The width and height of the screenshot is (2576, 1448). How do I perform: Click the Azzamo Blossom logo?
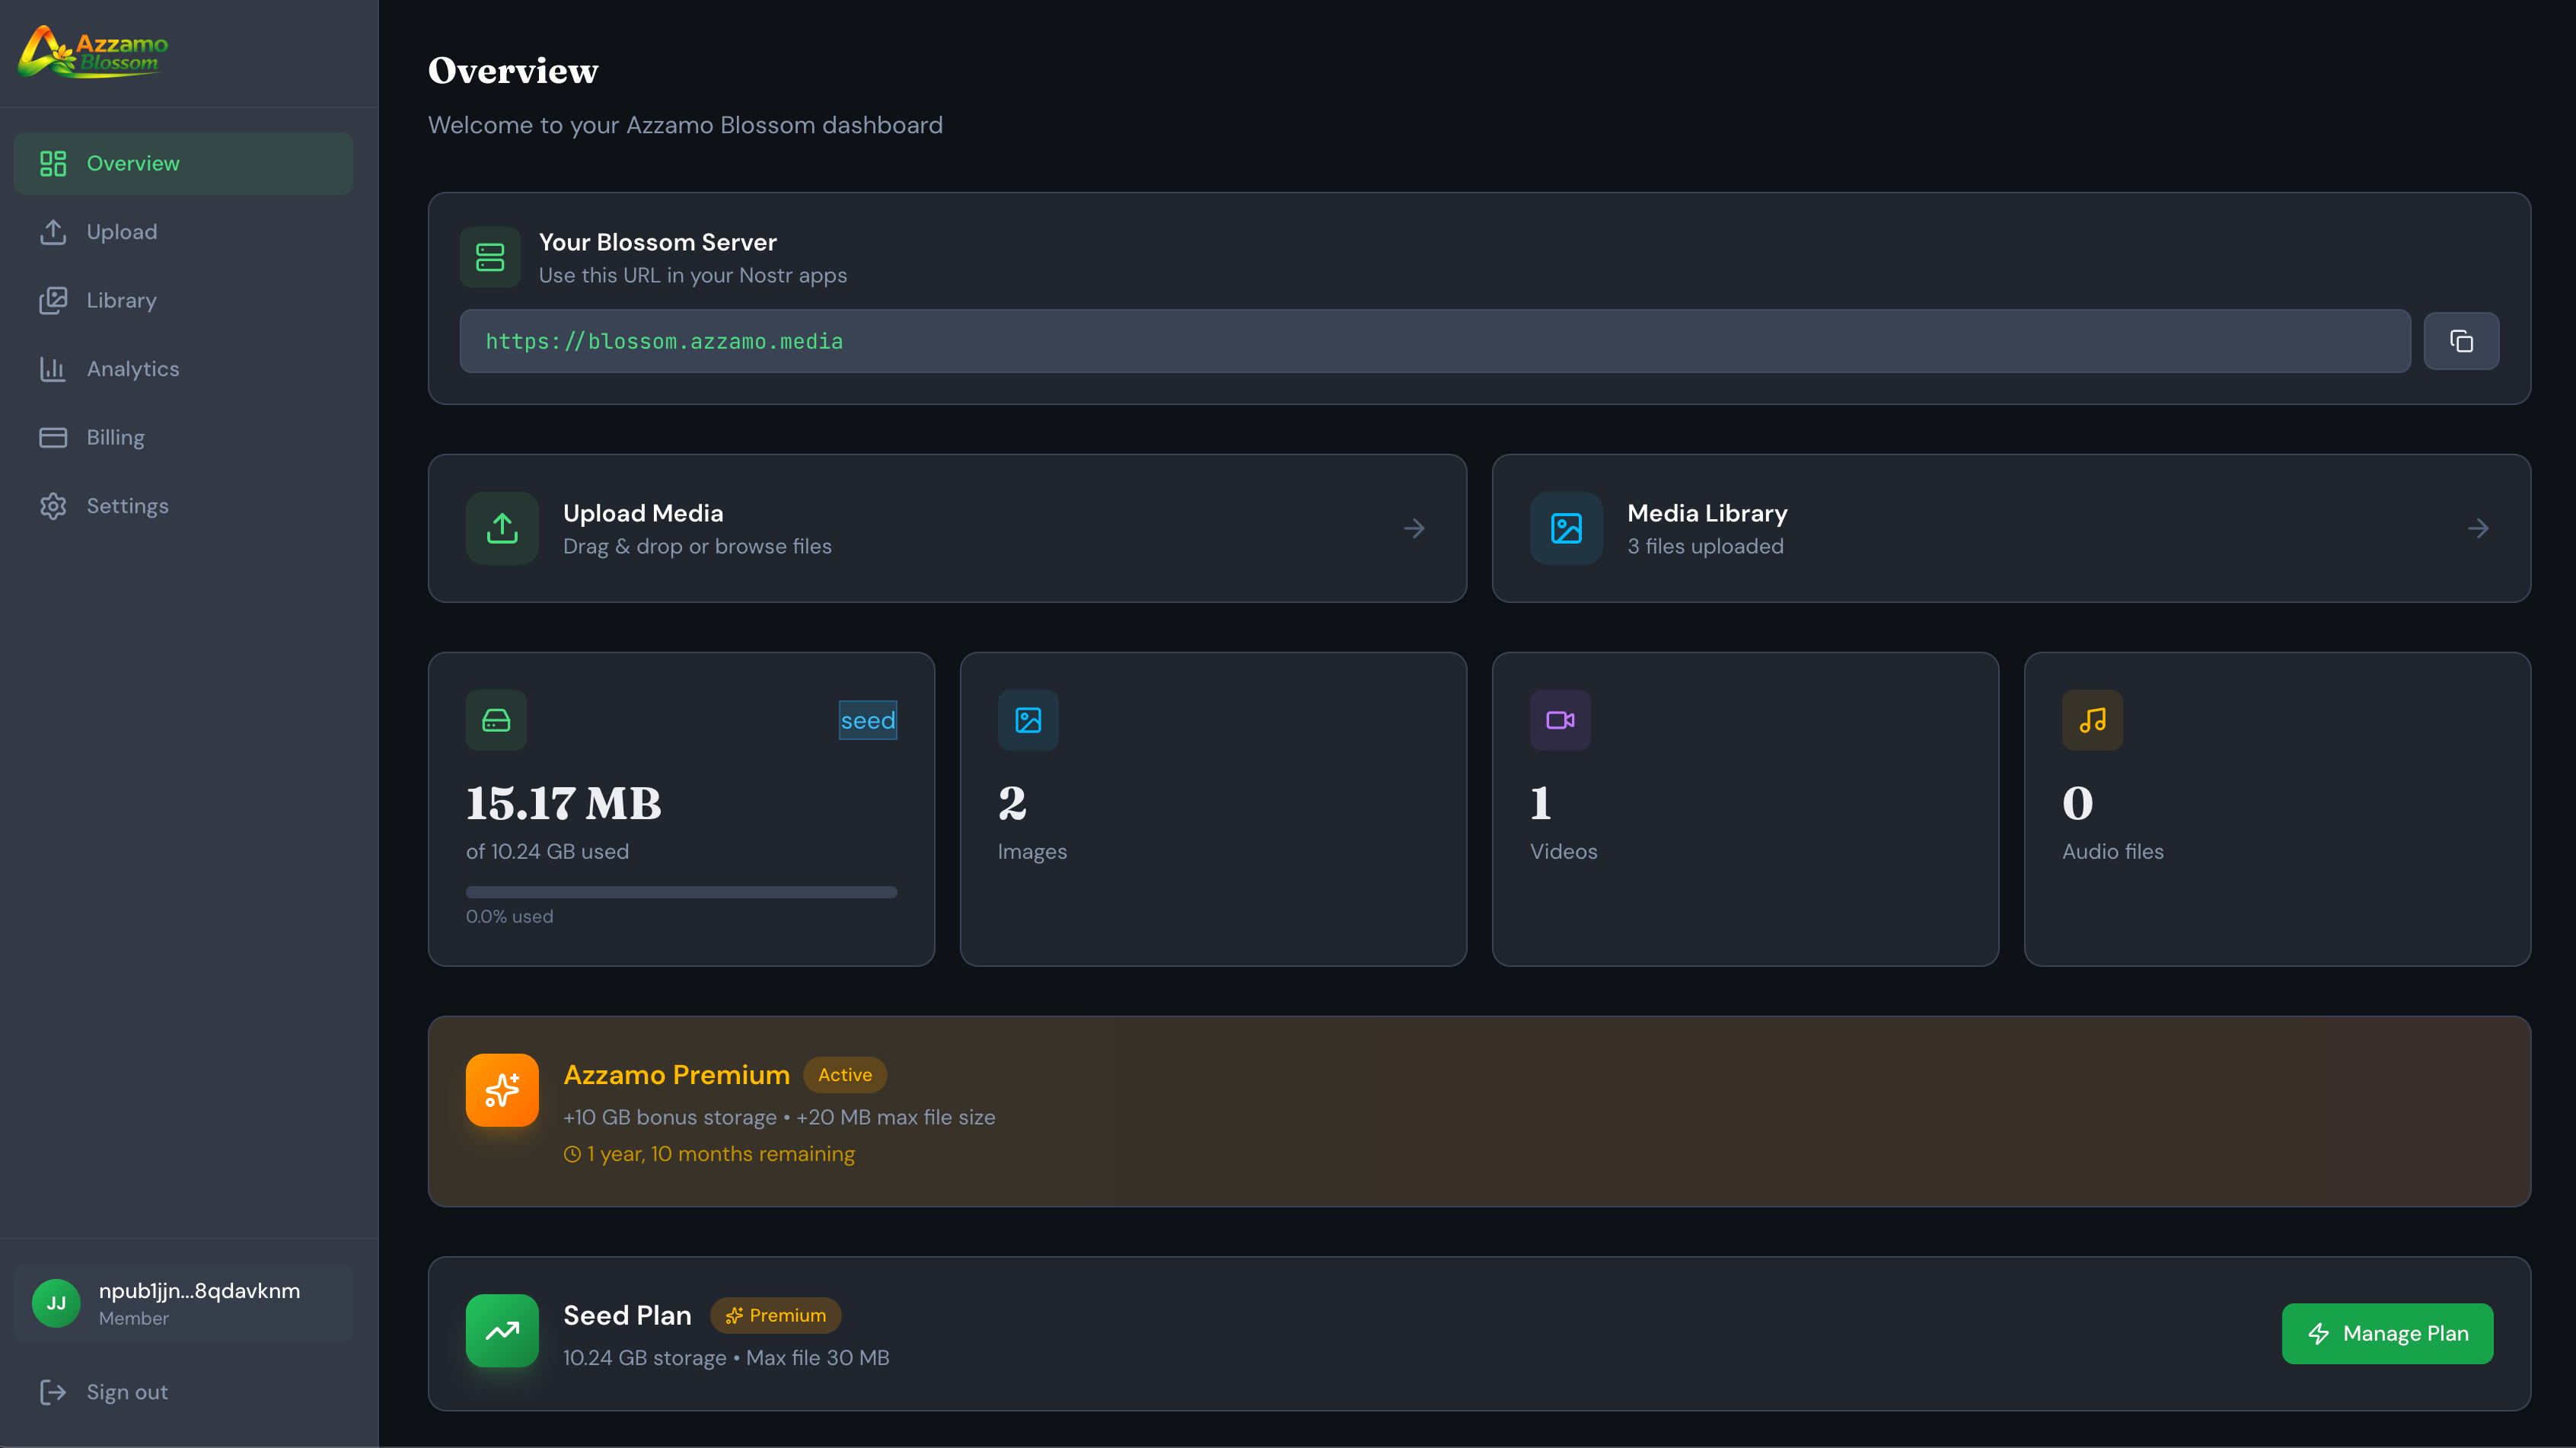pos(94,52)
